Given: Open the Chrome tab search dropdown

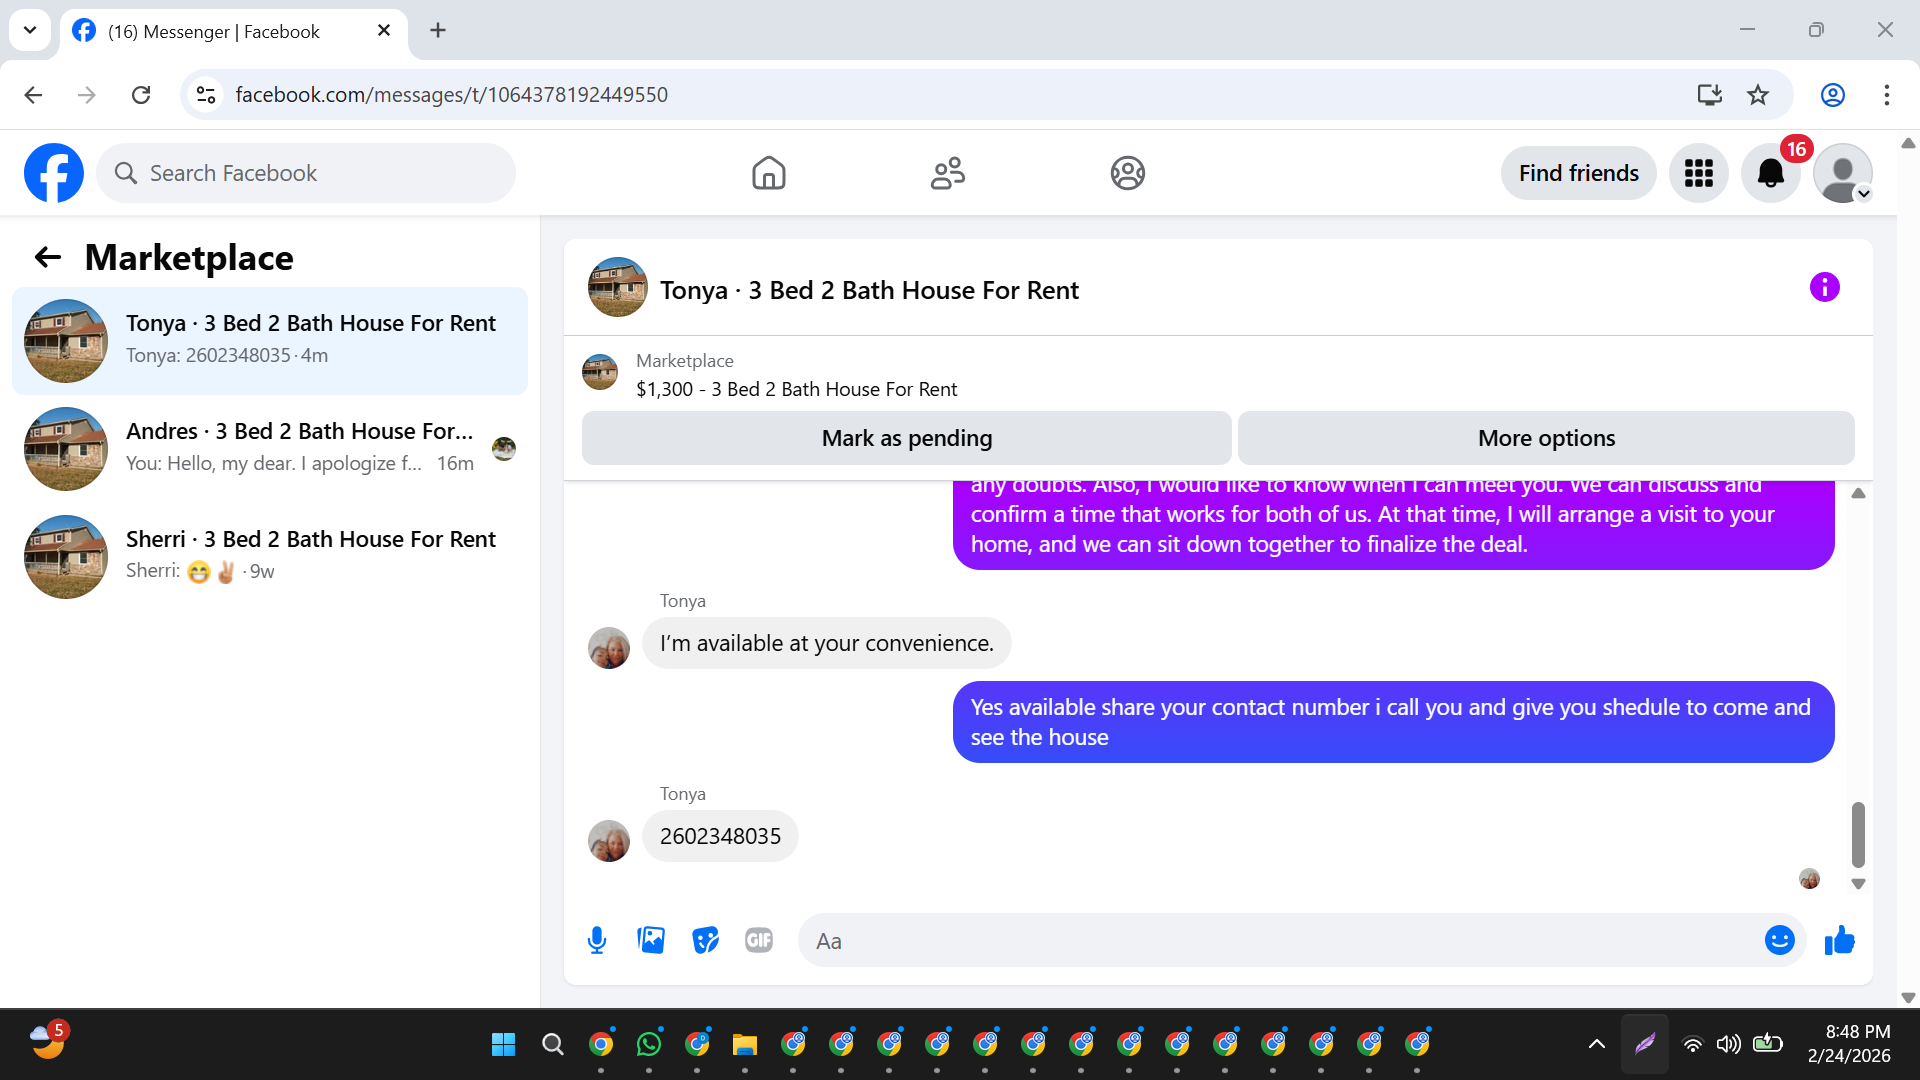Looking at the screenshot, I should click(30, 30).
